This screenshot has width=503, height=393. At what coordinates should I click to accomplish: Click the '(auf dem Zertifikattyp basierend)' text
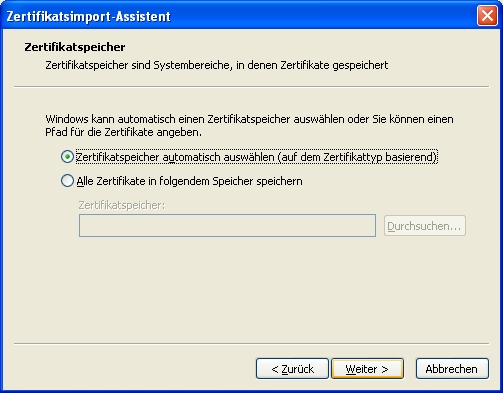pyautogui.click(x=358, y=157)
